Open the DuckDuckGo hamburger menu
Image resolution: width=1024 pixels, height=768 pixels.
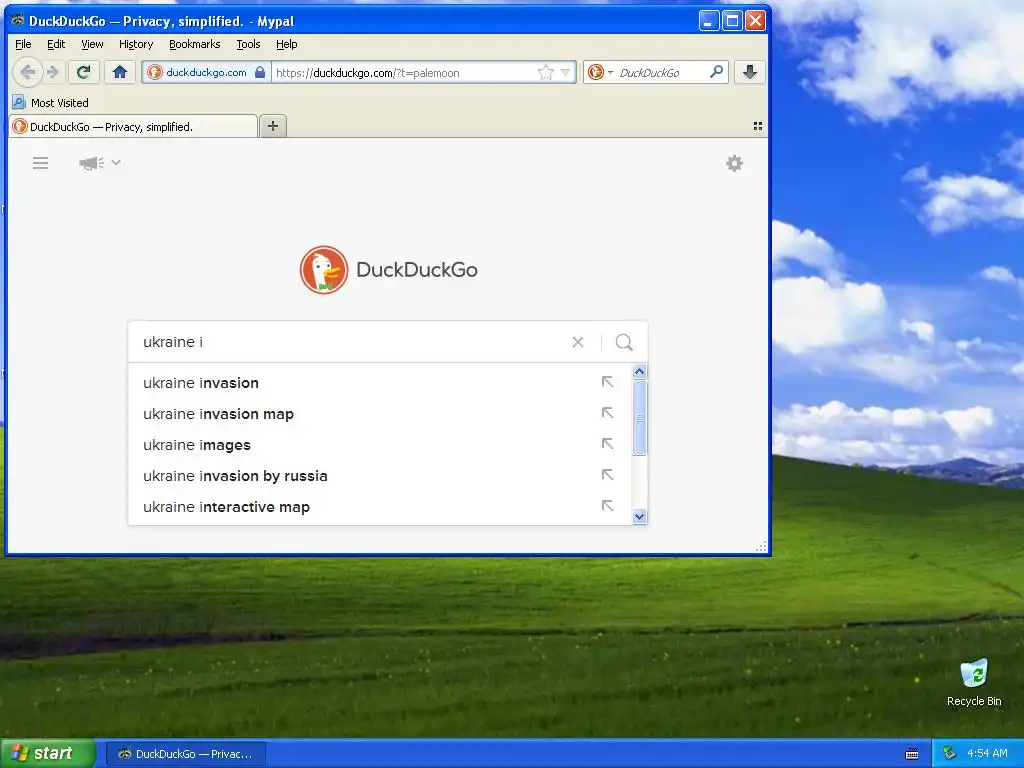click(40, 163)
